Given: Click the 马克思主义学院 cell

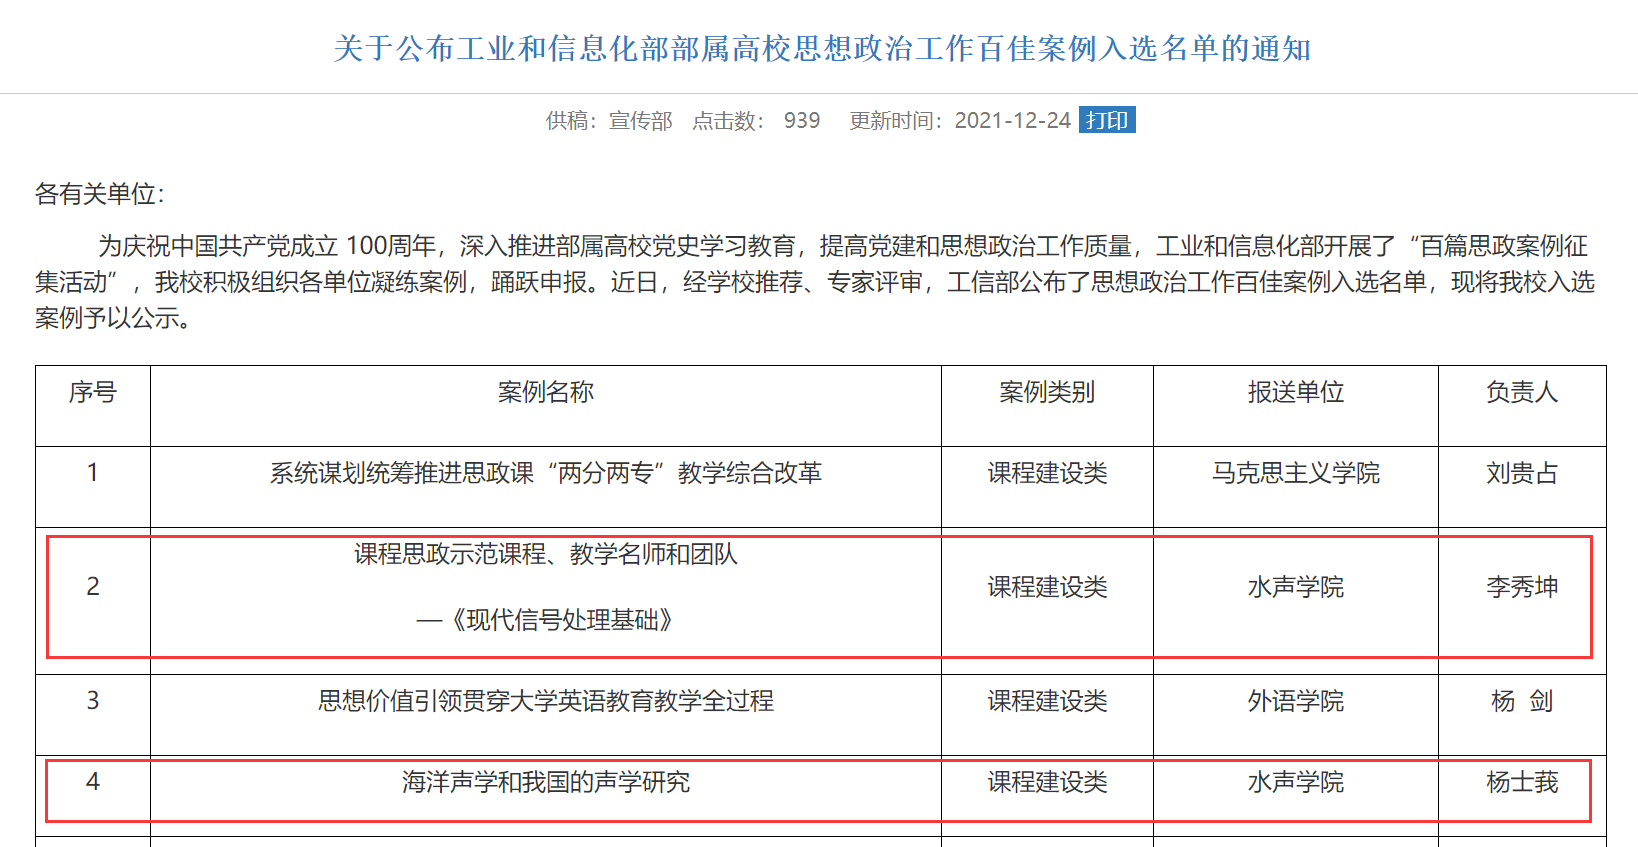Looking at the screenshot, I should pos(1295,473).
